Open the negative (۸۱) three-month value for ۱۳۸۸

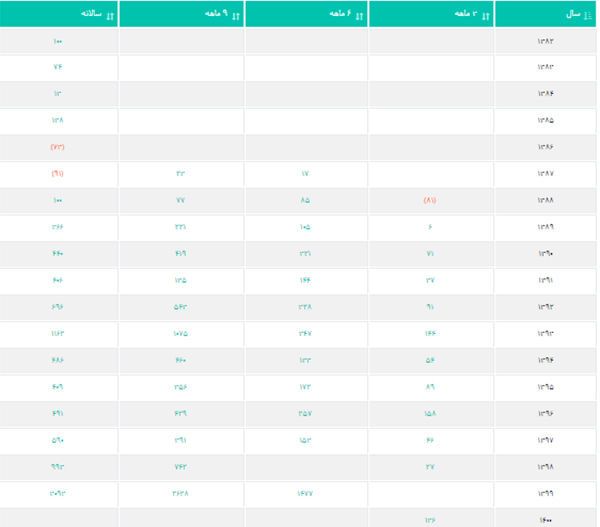click(x=430, y=200)
